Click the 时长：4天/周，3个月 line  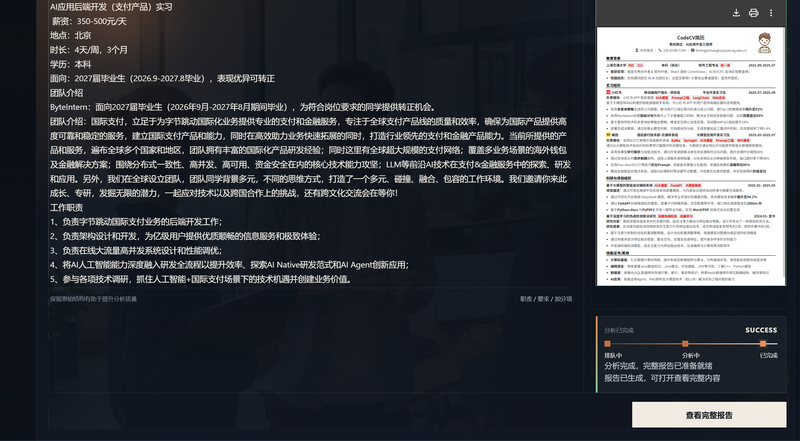coord(89,50)
